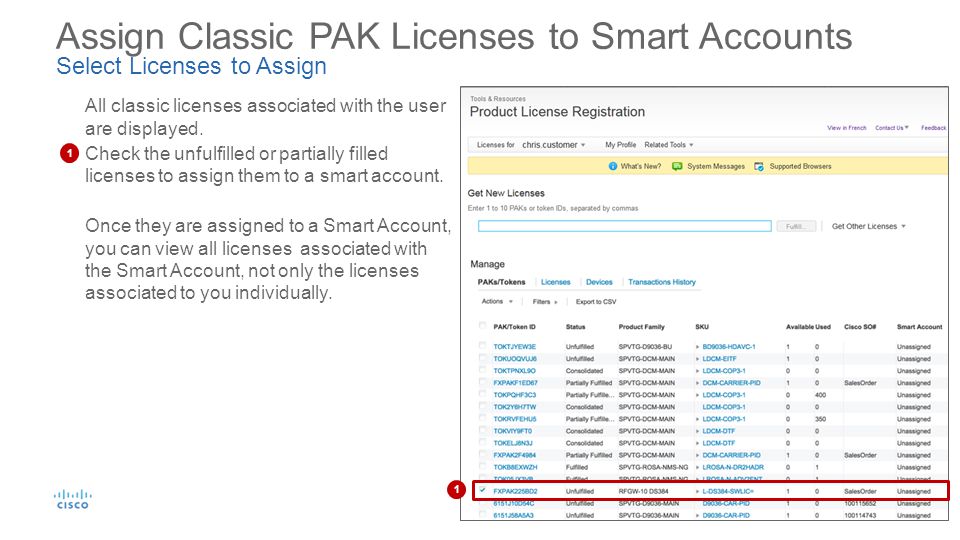This screenshot has width=960, height=540.
Task: Open the chris.customer account dropdown
Action: pos(553,145)
